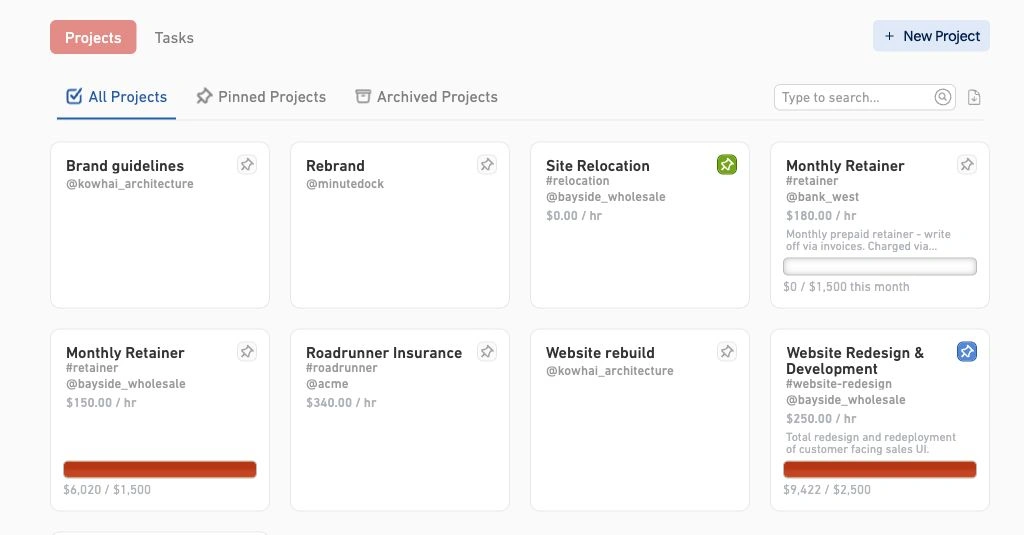Image resolution: width=1024 pixels, height=535 pixels.
Task: Open the Site Relocation project title
Action: pyautogui.click(x=598, y=166)
